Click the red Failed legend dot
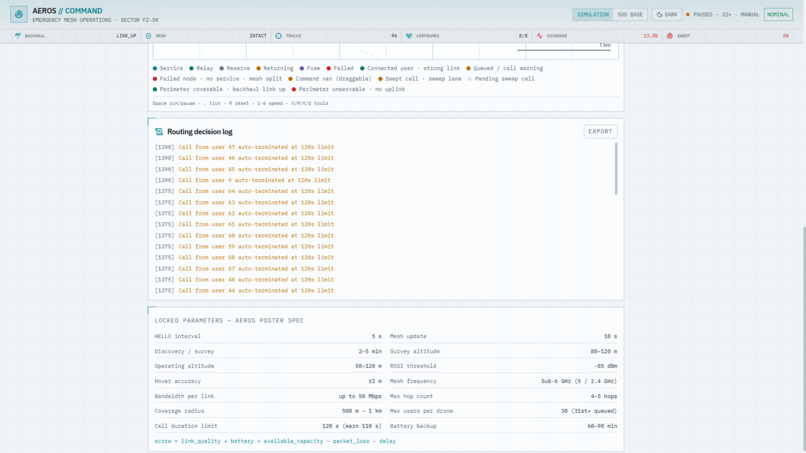Viewport: 806px width, 453px height. [x=328, y=68]
